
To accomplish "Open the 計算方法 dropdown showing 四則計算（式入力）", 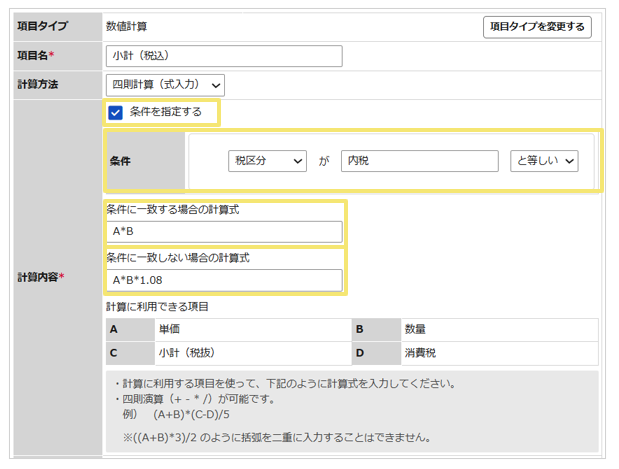I will click(x=165, y=85).
